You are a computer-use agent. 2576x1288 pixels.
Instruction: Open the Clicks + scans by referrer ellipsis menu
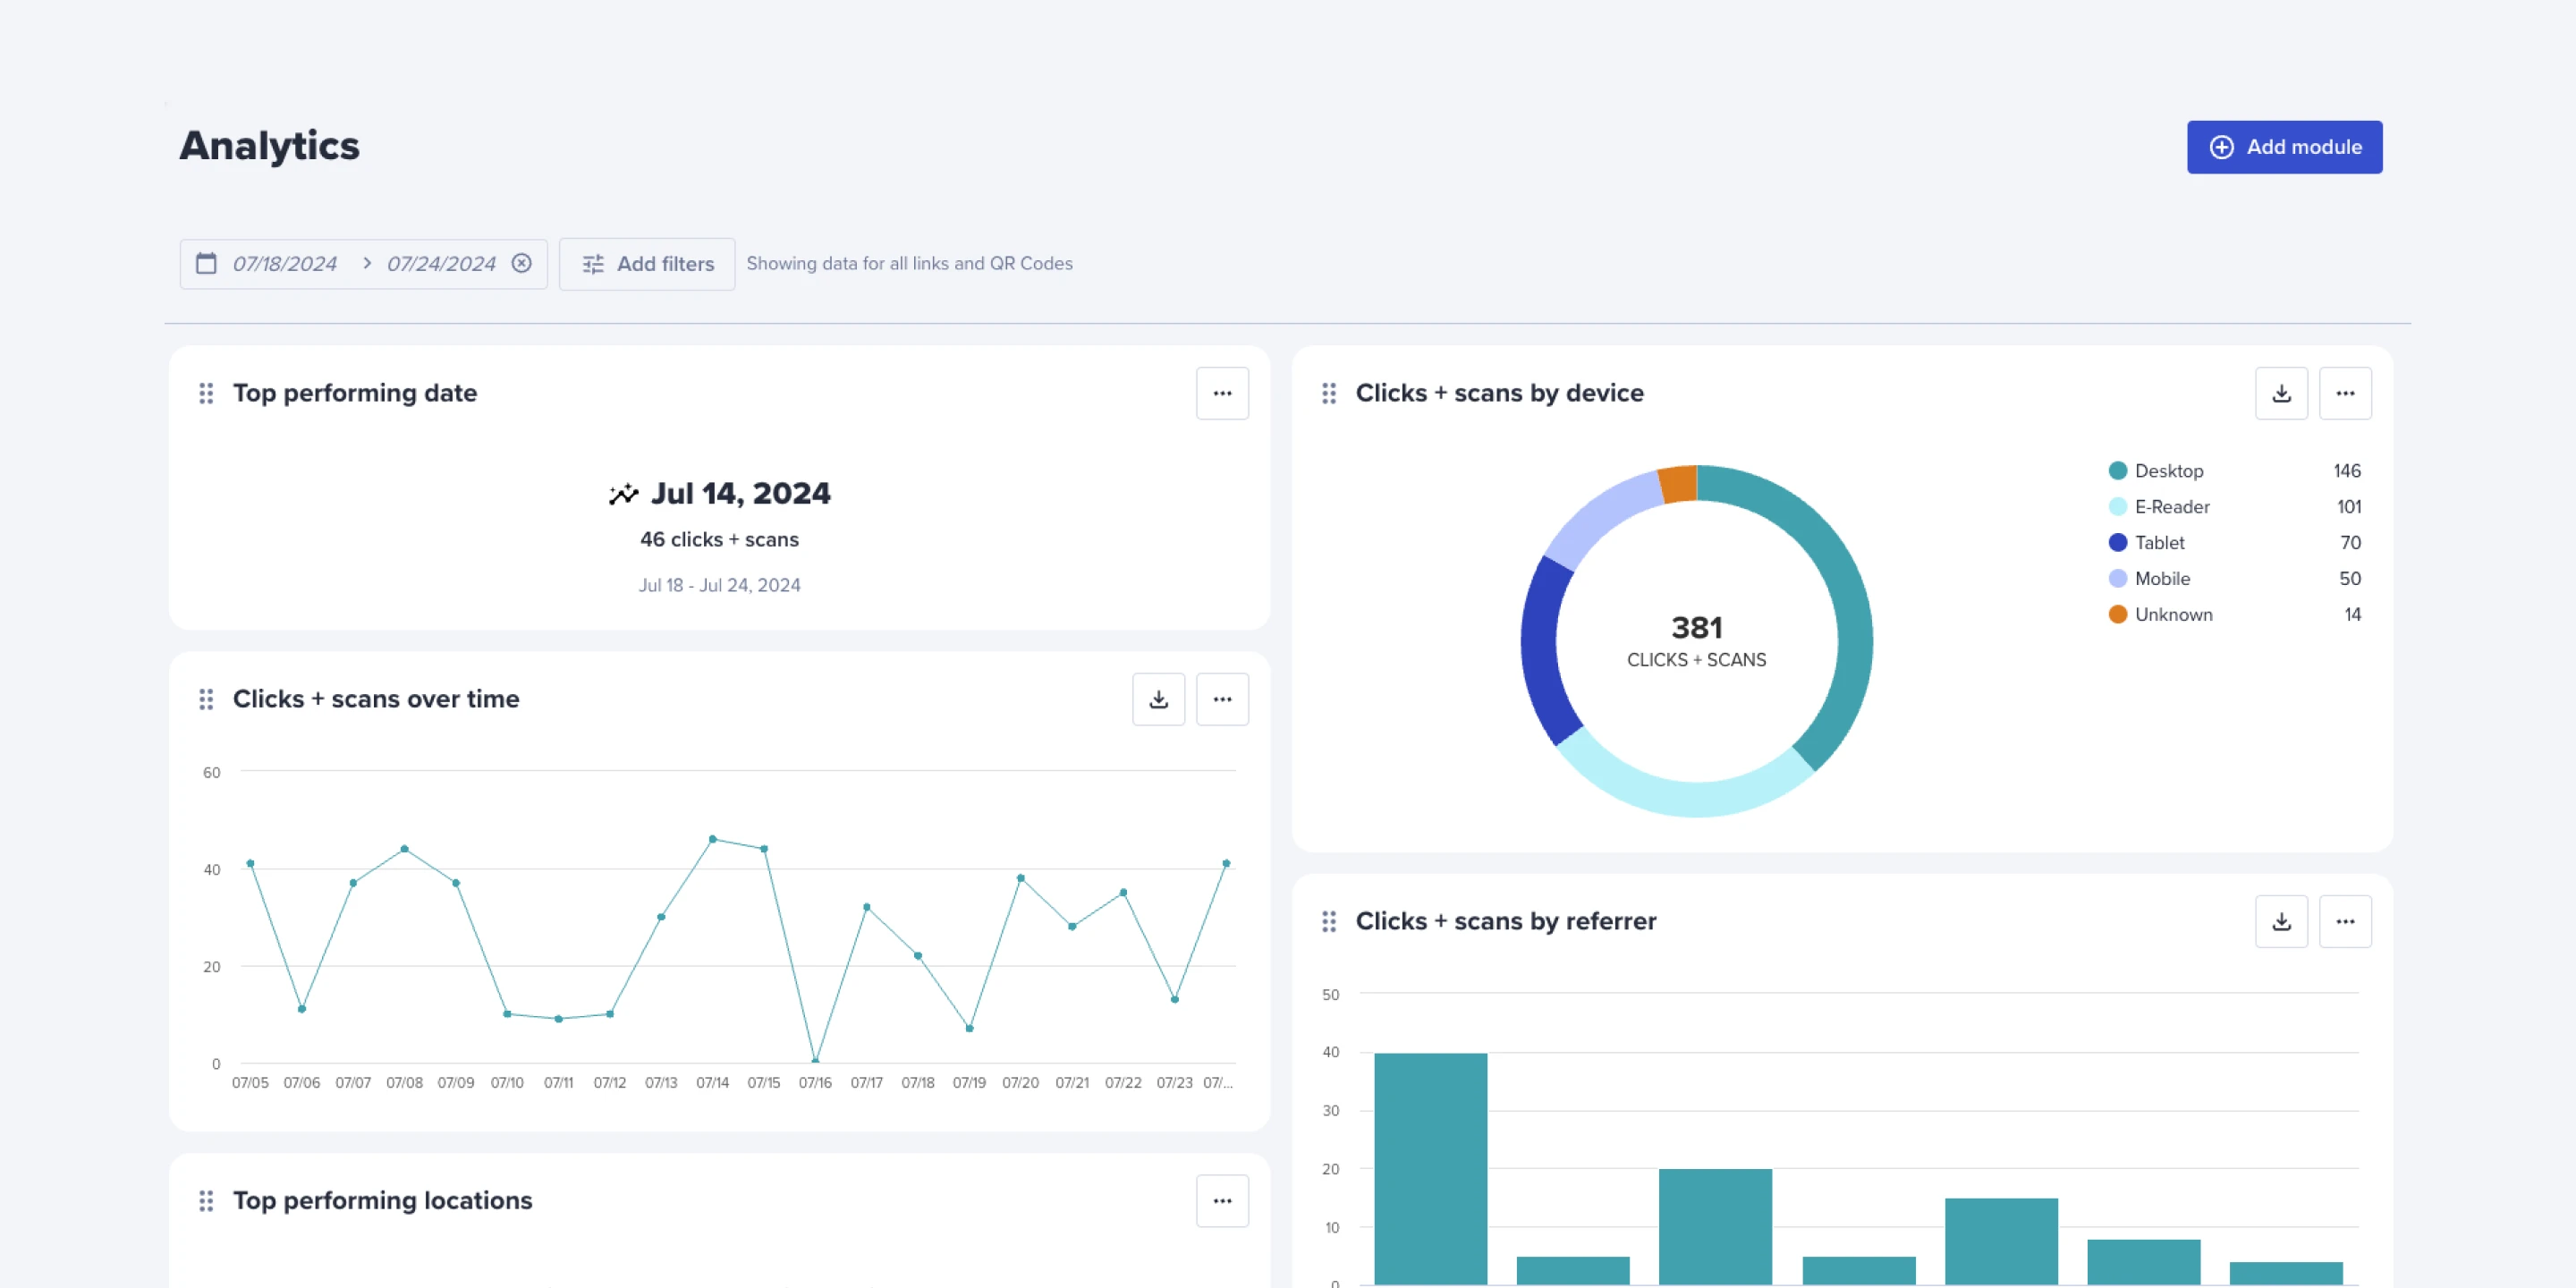(2346, 920)
